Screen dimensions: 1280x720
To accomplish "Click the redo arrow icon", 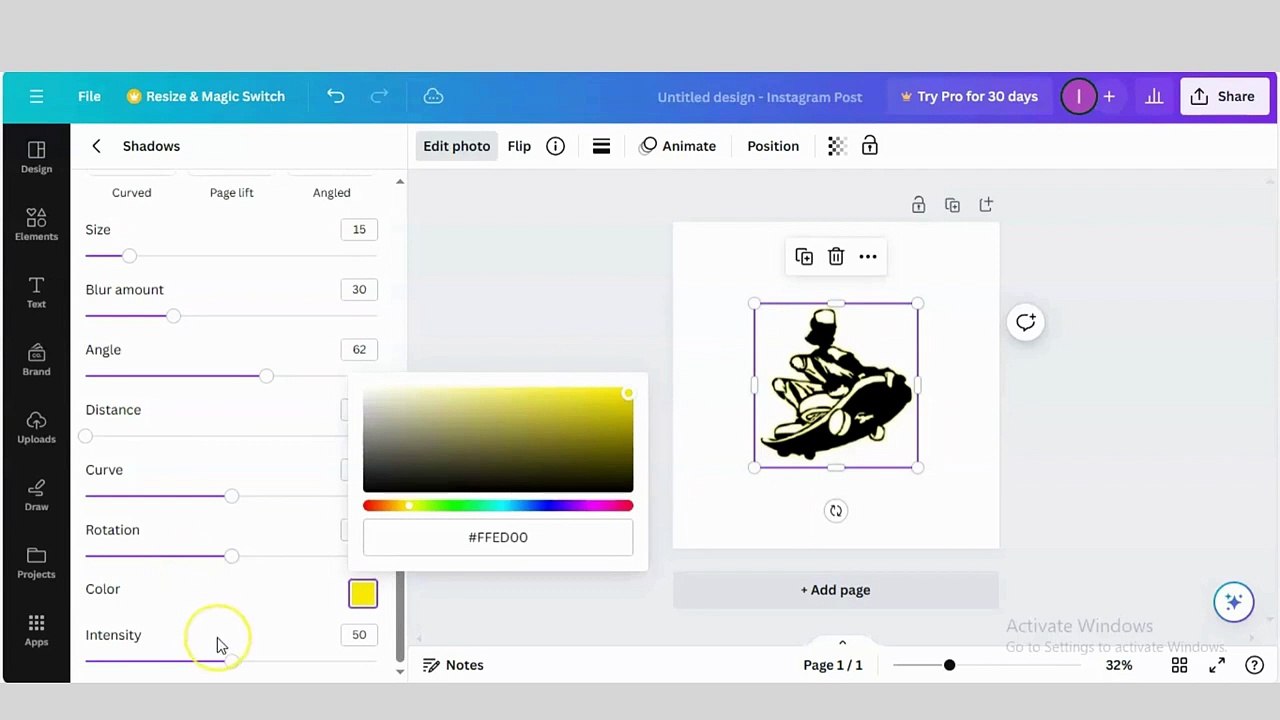I will (x=379, y=96).
